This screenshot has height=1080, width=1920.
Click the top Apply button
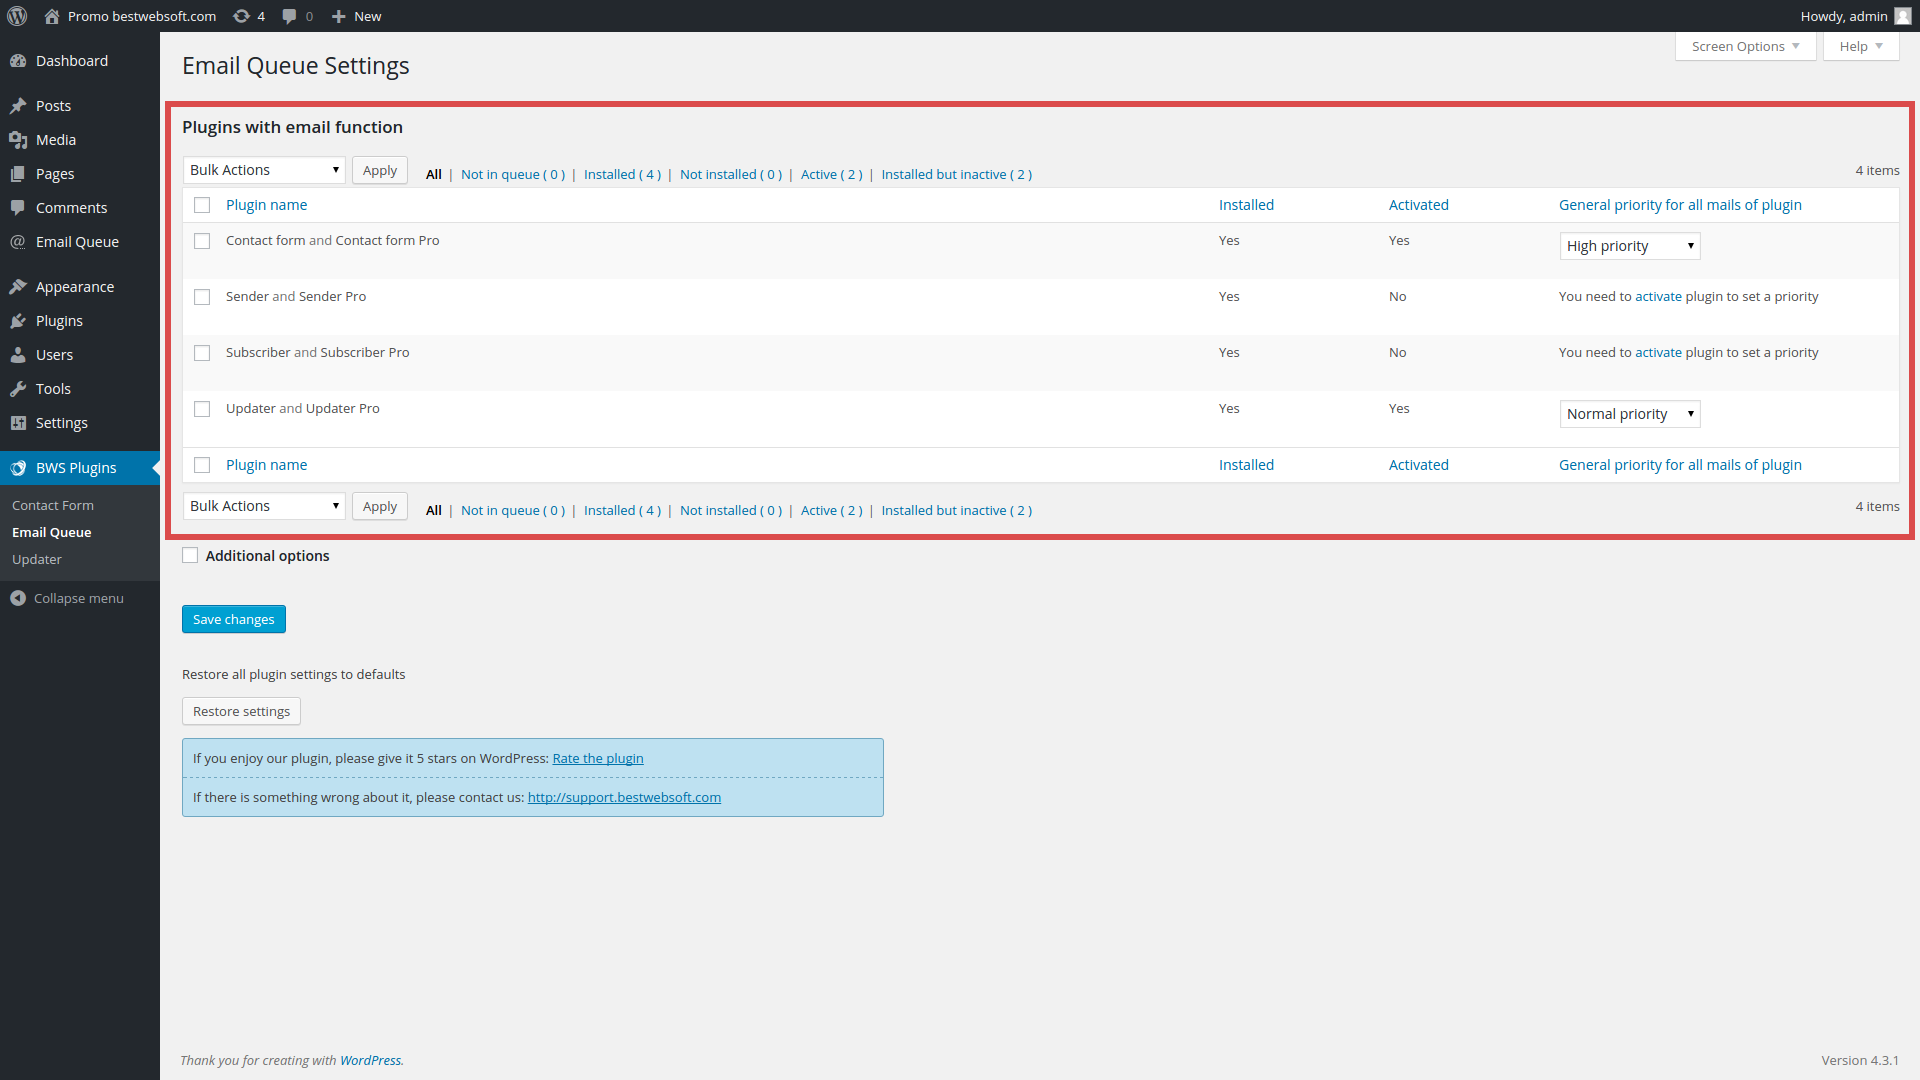[380, 170]
